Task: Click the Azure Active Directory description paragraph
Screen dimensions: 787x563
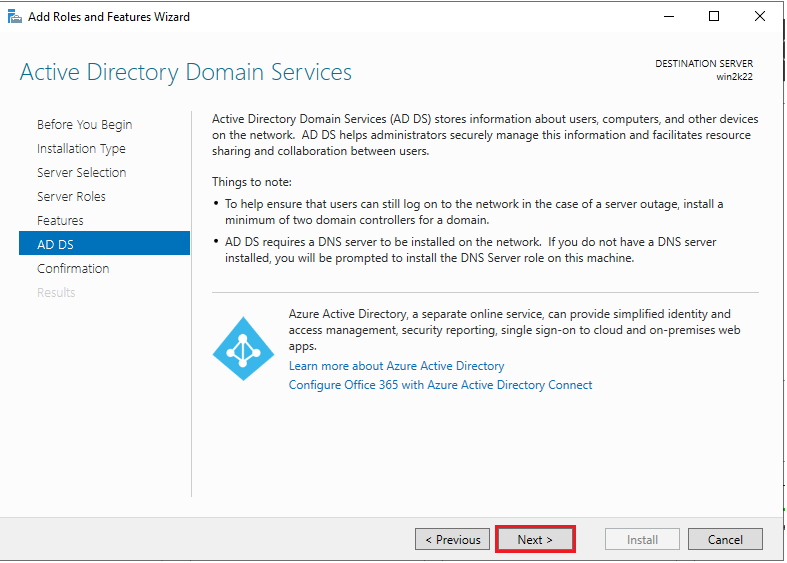Action: pyautogui.click(x=514, y=330)
